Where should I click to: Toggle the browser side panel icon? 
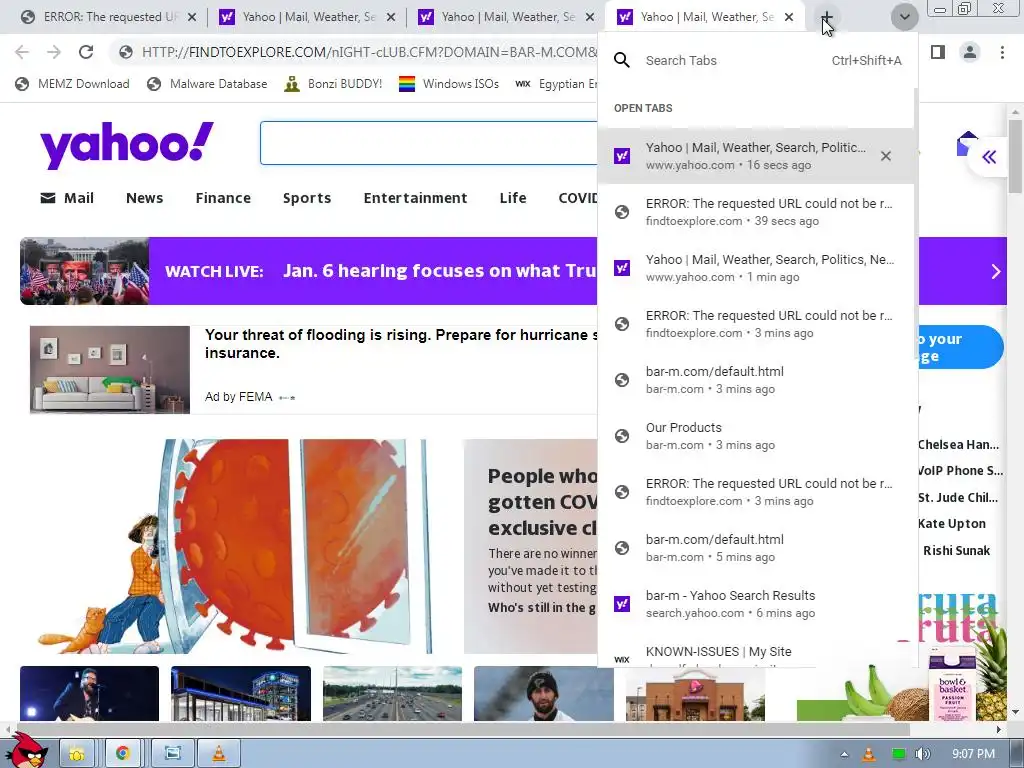pyautogui.click(x=938, y=52)
